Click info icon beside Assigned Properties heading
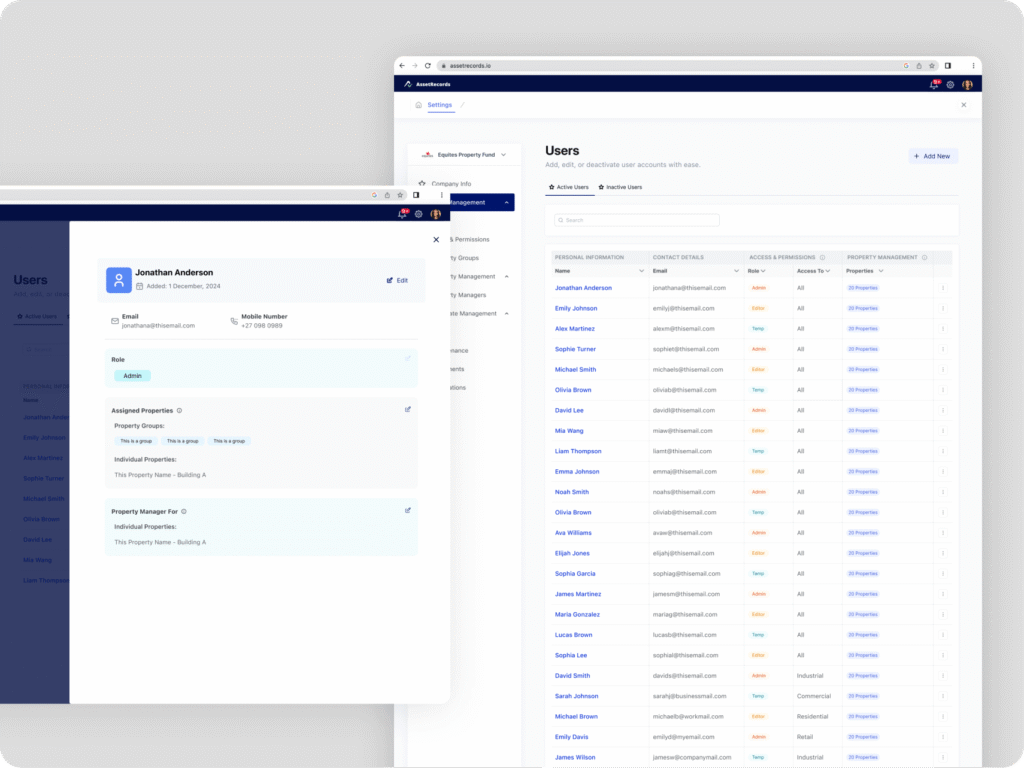This screenshot has width=1024, height=768. pos(179,410)
